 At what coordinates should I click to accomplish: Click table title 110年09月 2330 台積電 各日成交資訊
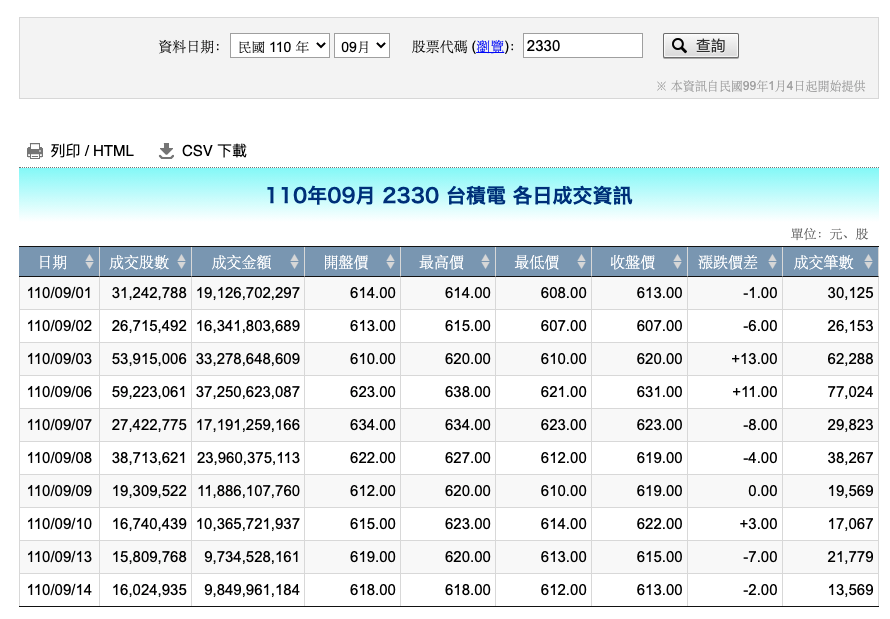click(x=448, y=196)
